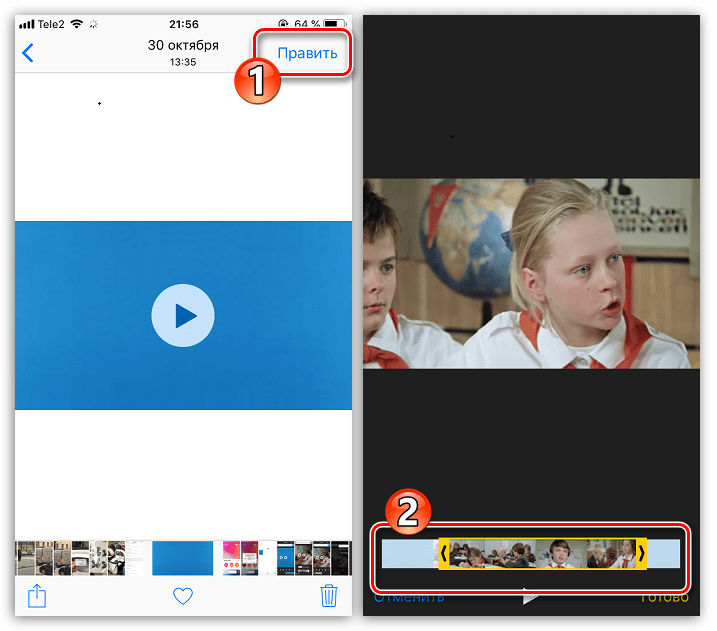The image size is (717, 631).
Task: Tap Готово to finish editing
Action: (663, 598)
